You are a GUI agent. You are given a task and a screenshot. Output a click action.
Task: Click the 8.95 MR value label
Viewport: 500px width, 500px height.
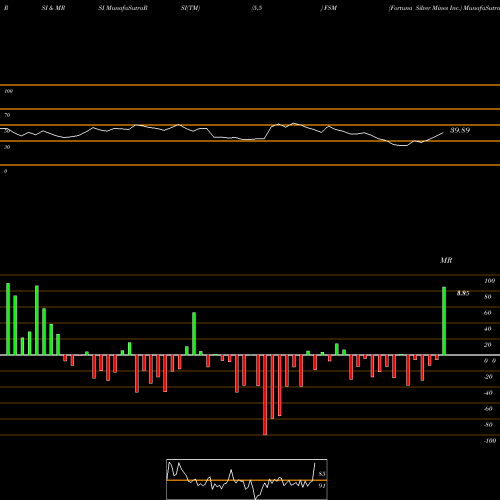(x=463, y=293)
